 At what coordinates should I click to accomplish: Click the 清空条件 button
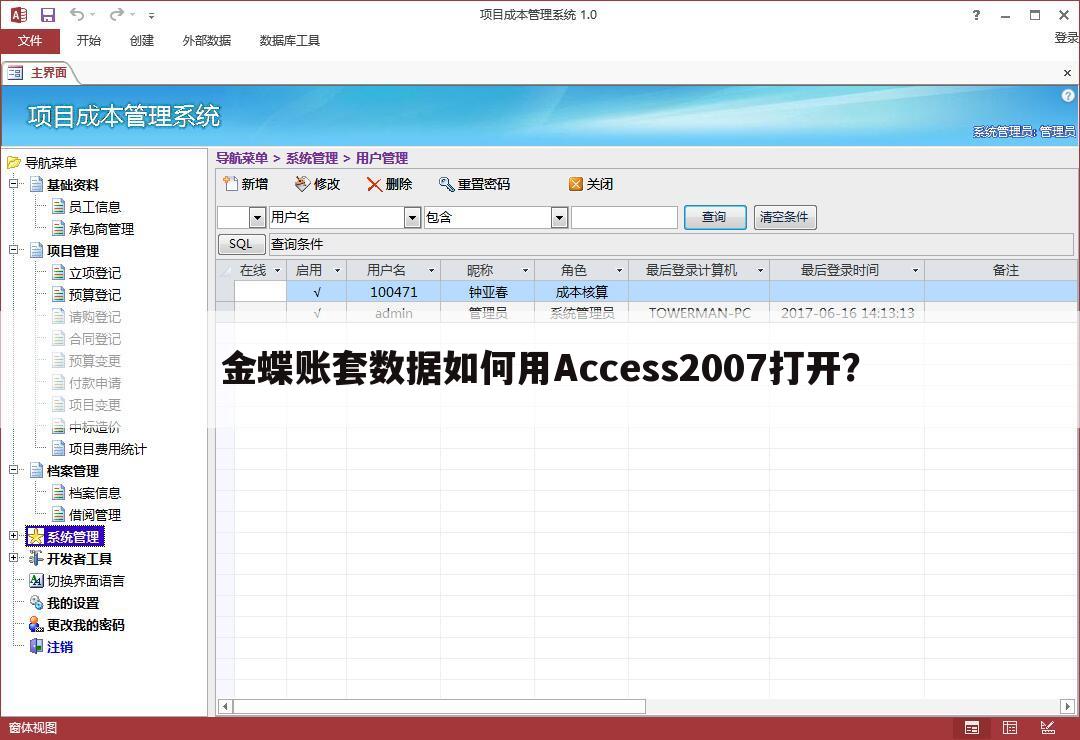click(x=785, y=217)
